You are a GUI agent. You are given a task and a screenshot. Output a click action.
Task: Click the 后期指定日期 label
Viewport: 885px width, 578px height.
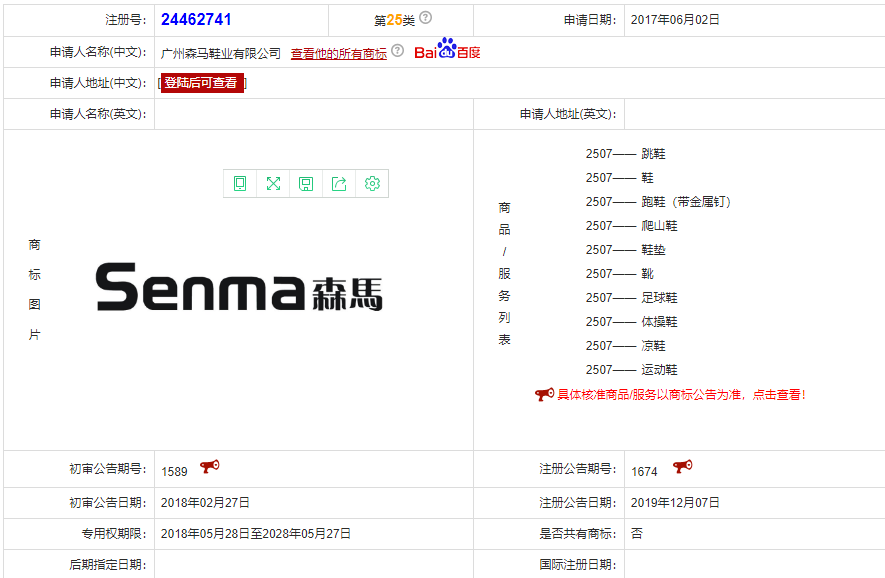pos(107,564)
